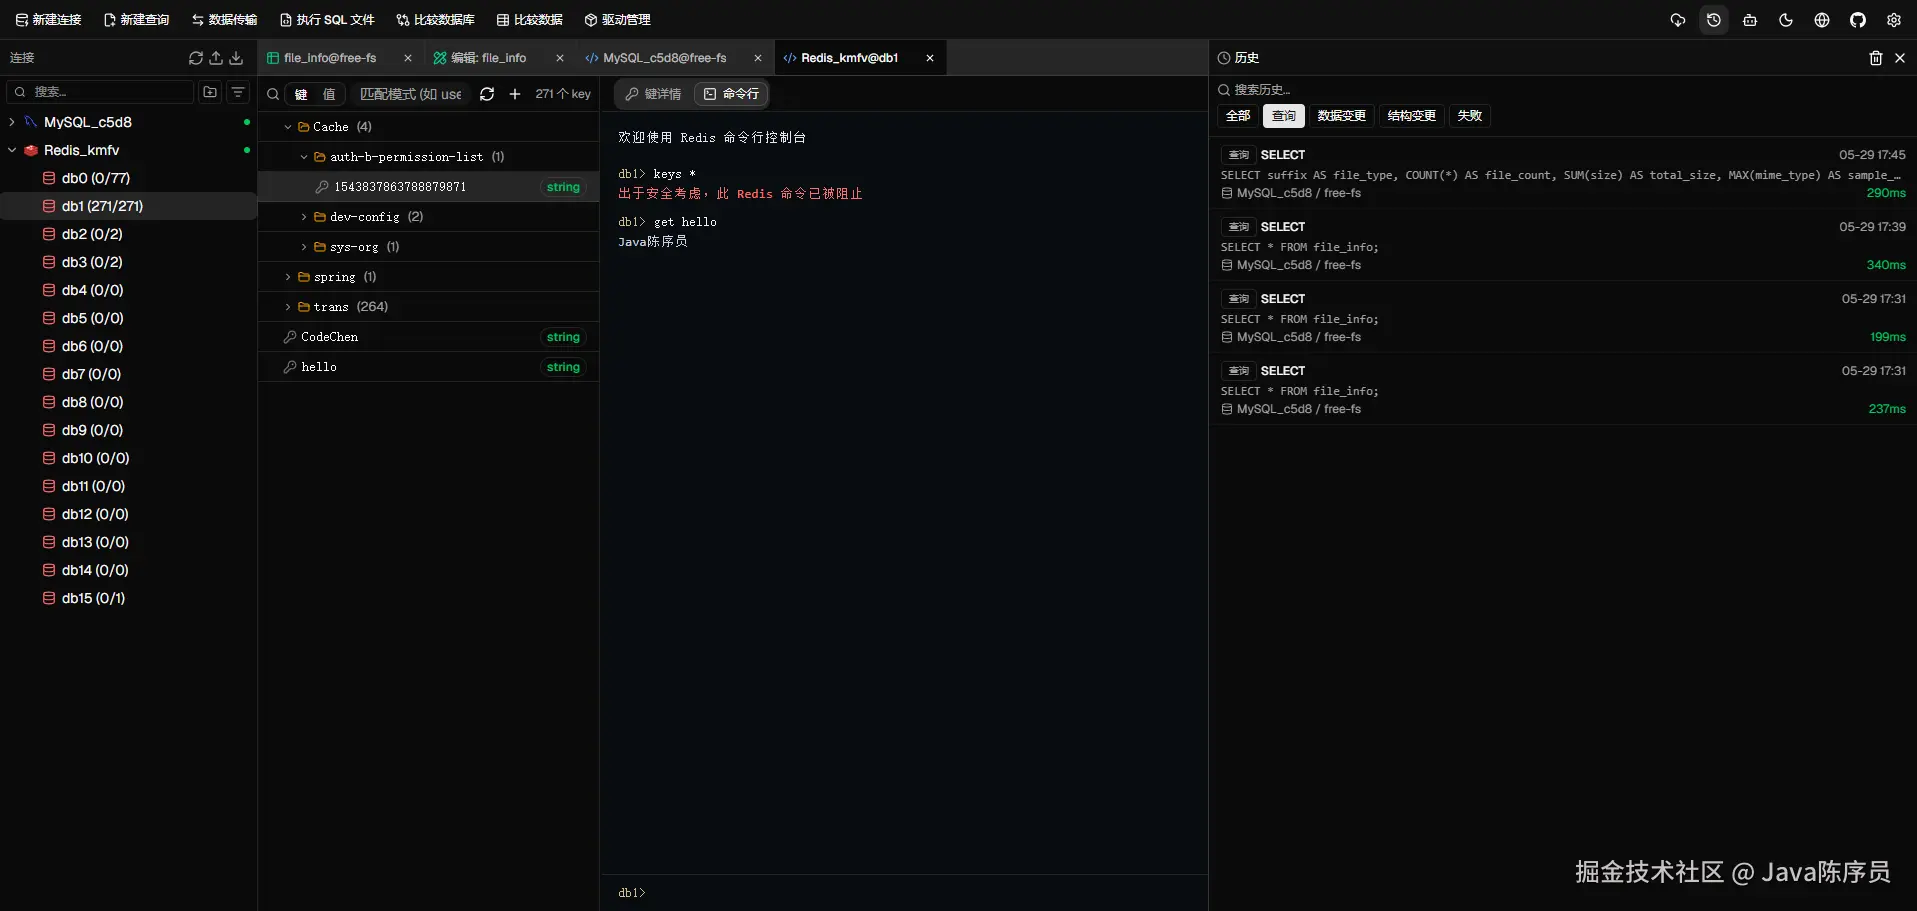Screen dimensions: 1917x911
Task: Open the GitHub icon link
Action: [x=1858, y=20]
